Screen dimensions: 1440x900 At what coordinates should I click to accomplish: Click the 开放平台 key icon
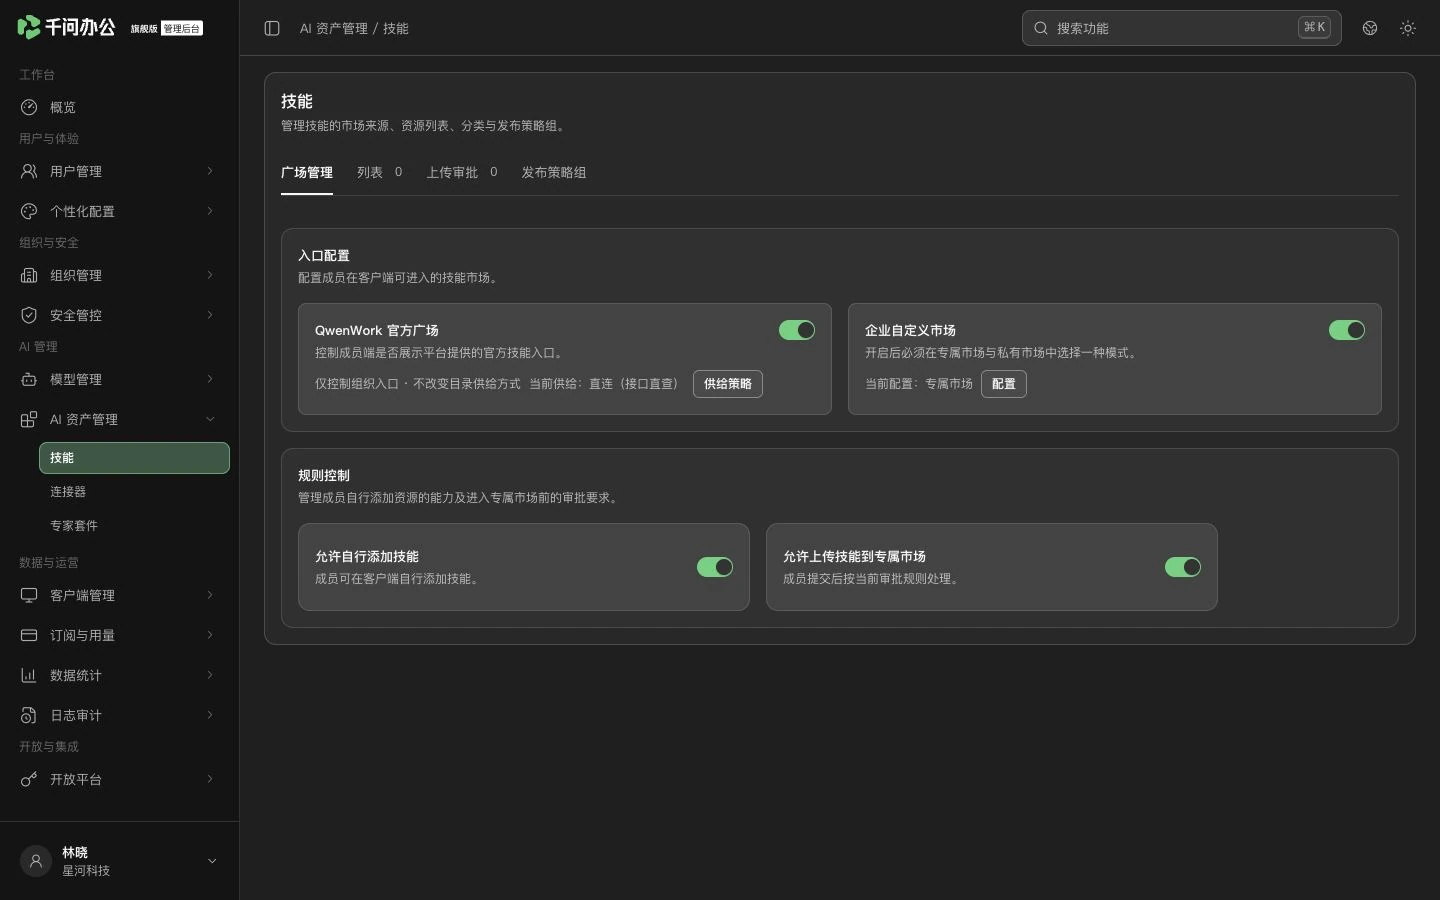pyautogui.click(x=29, y=779)
